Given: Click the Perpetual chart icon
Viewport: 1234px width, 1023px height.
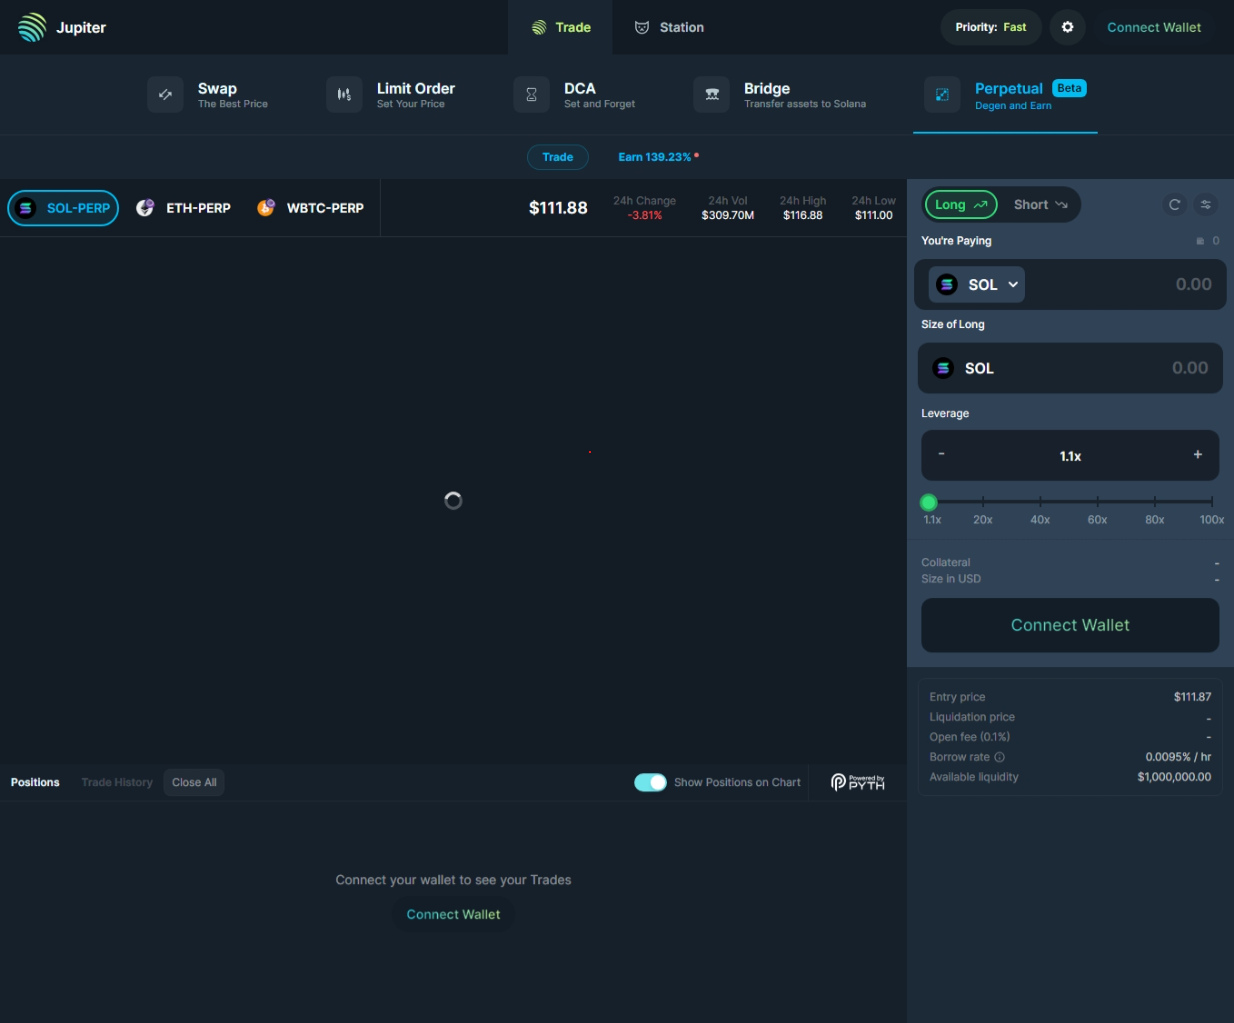Looking at the screenshot, I should [942, 95].
